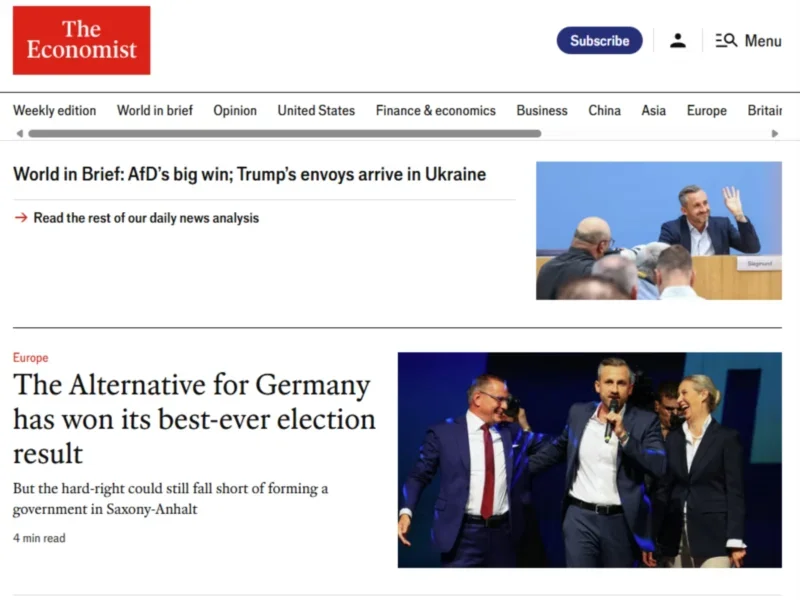This screenshot has width=800, height=600.
Task: Click the Subscribe button
Action: [599, 40]
